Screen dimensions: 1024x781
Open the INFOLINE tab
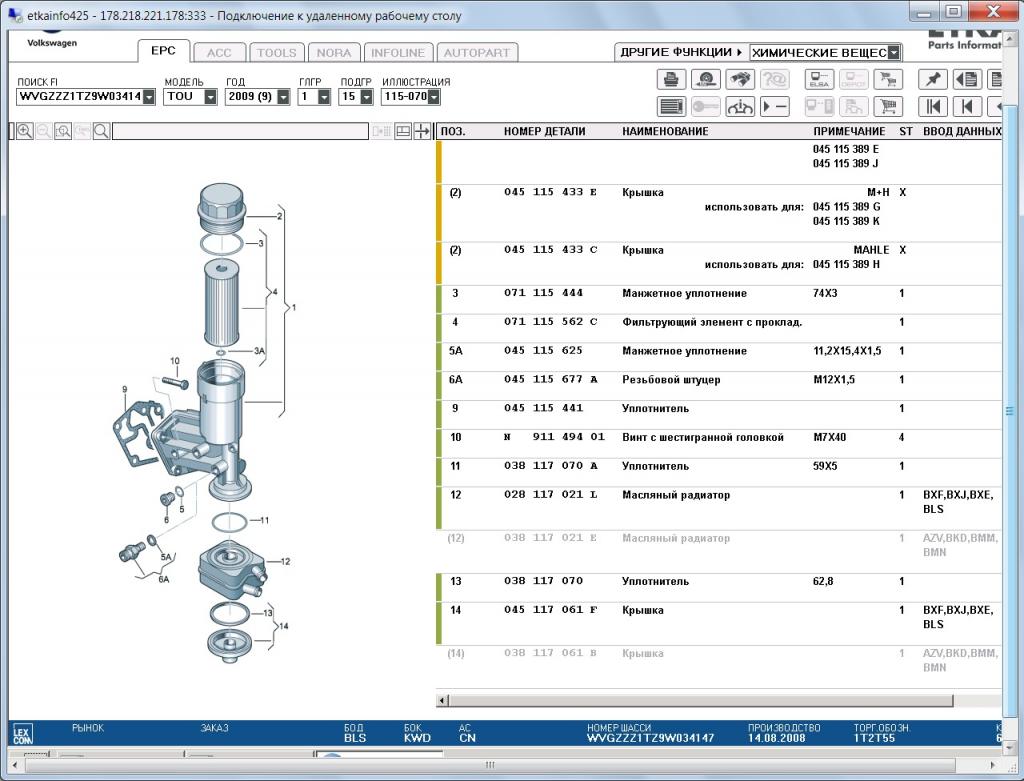pos(398,53)
